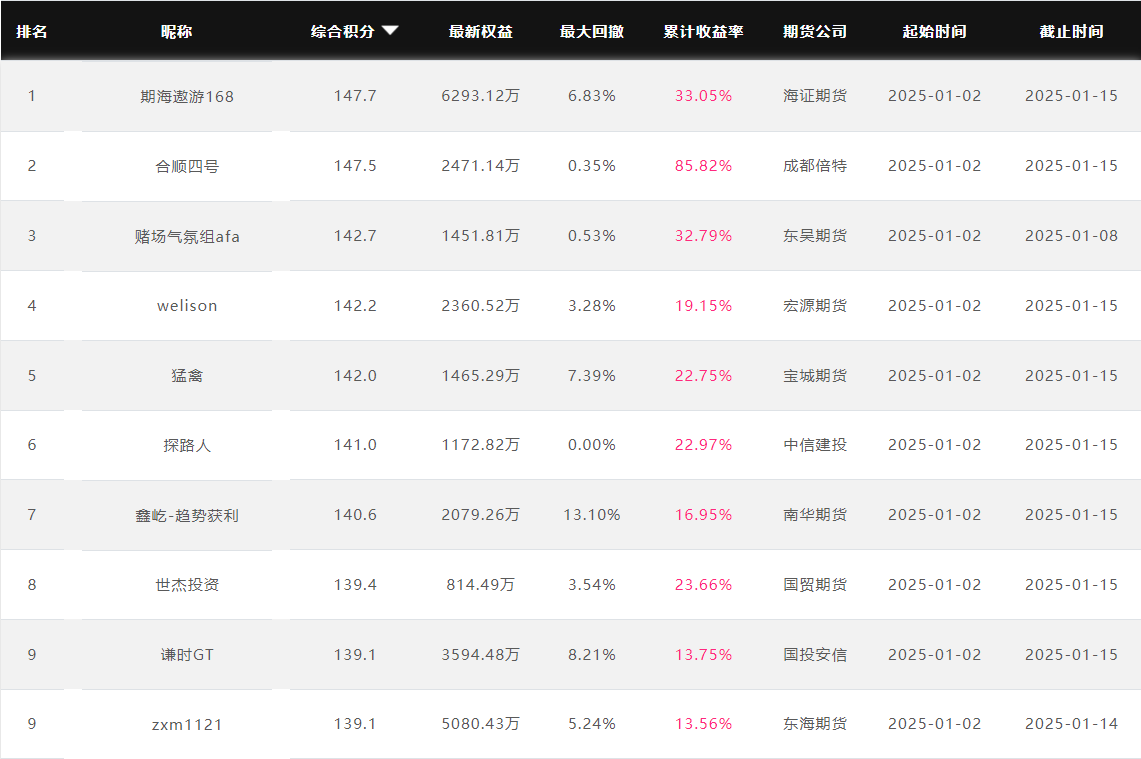Screen dimensions: 1141x759
Task: Click the 起始时间 column header
Action: tap(934, 31)
